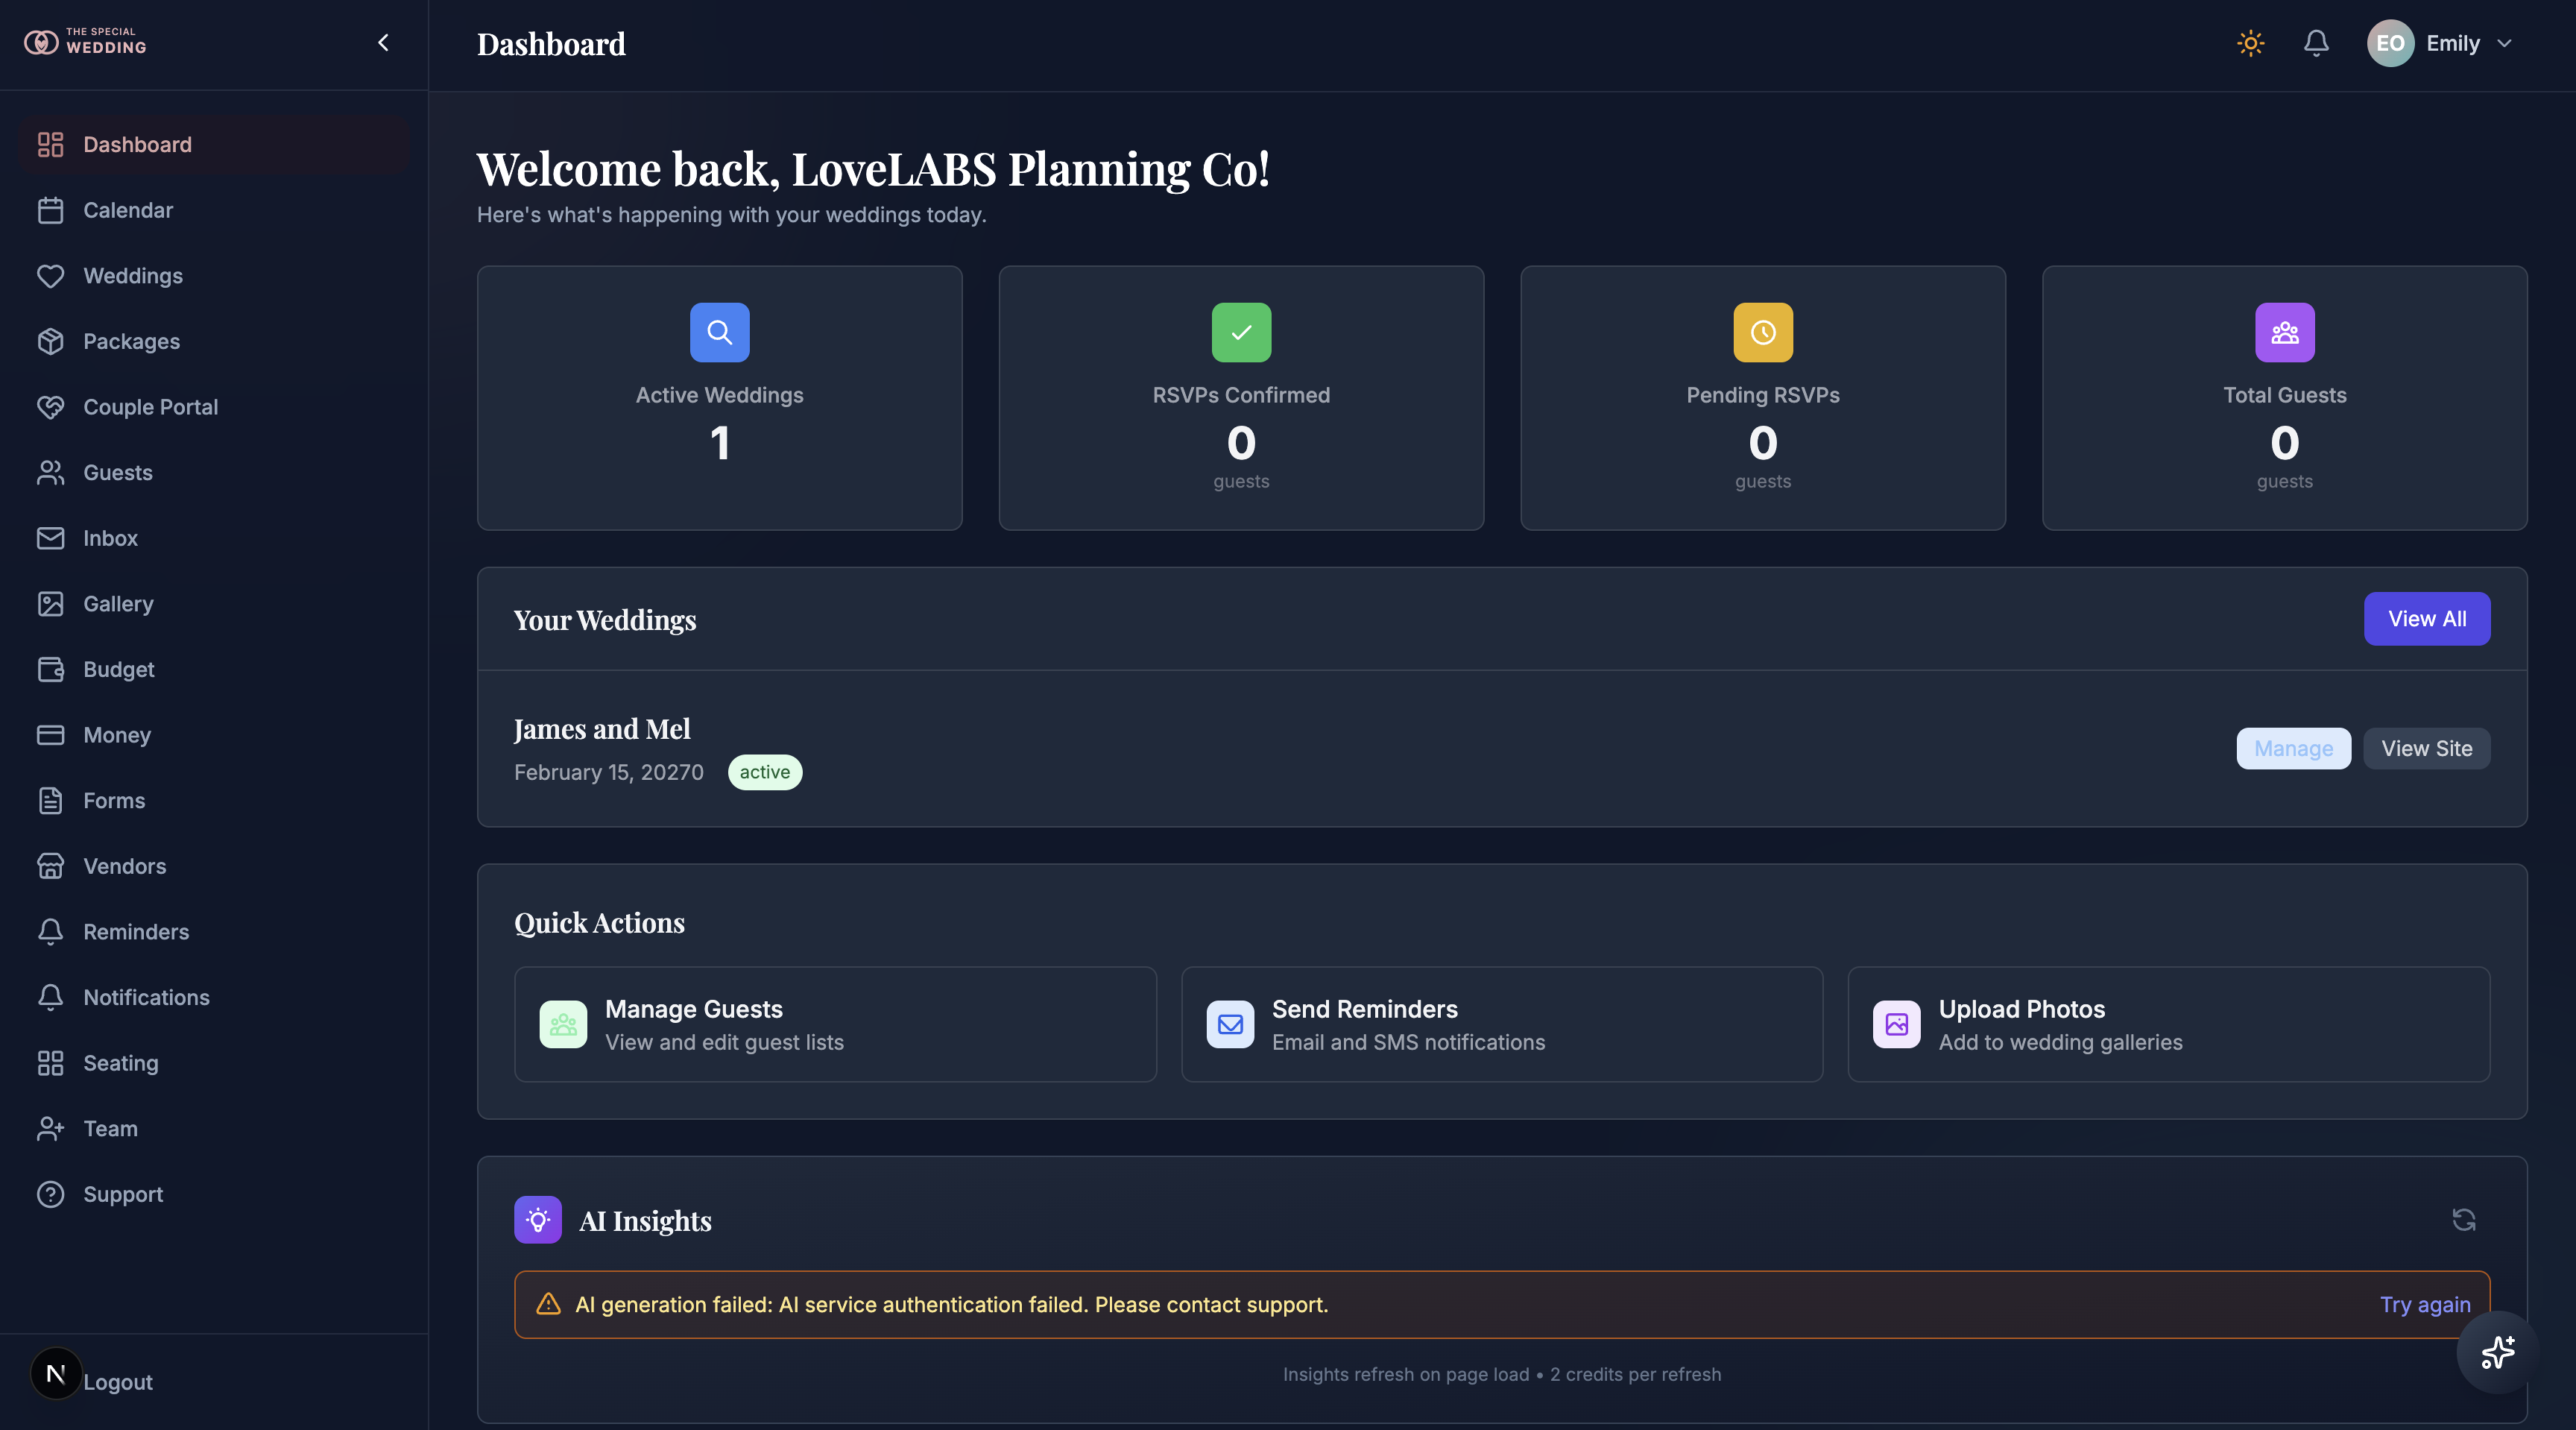
Task: Click the View All weddings button
Action: [x=2426, y=619]
